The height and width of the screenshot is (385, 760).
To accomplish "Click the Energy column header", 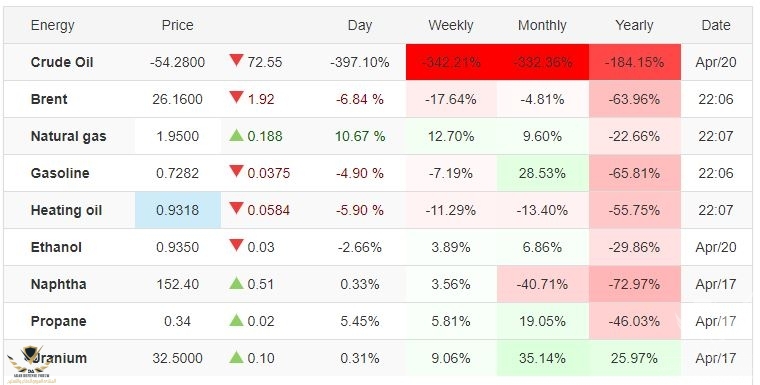I will (52, 25).
